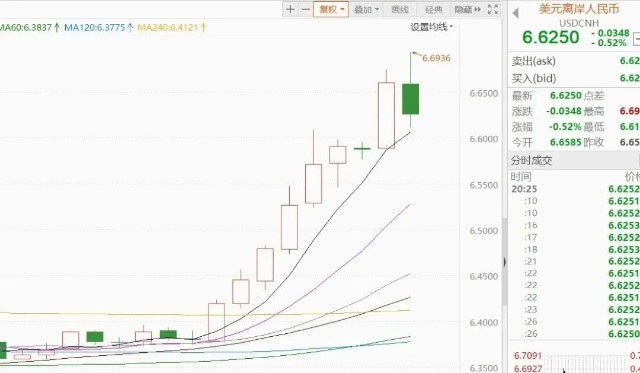Click the MA60:6.3837 indicator label
The width and height of the screenshot is (640, 373).
(29, 27)
